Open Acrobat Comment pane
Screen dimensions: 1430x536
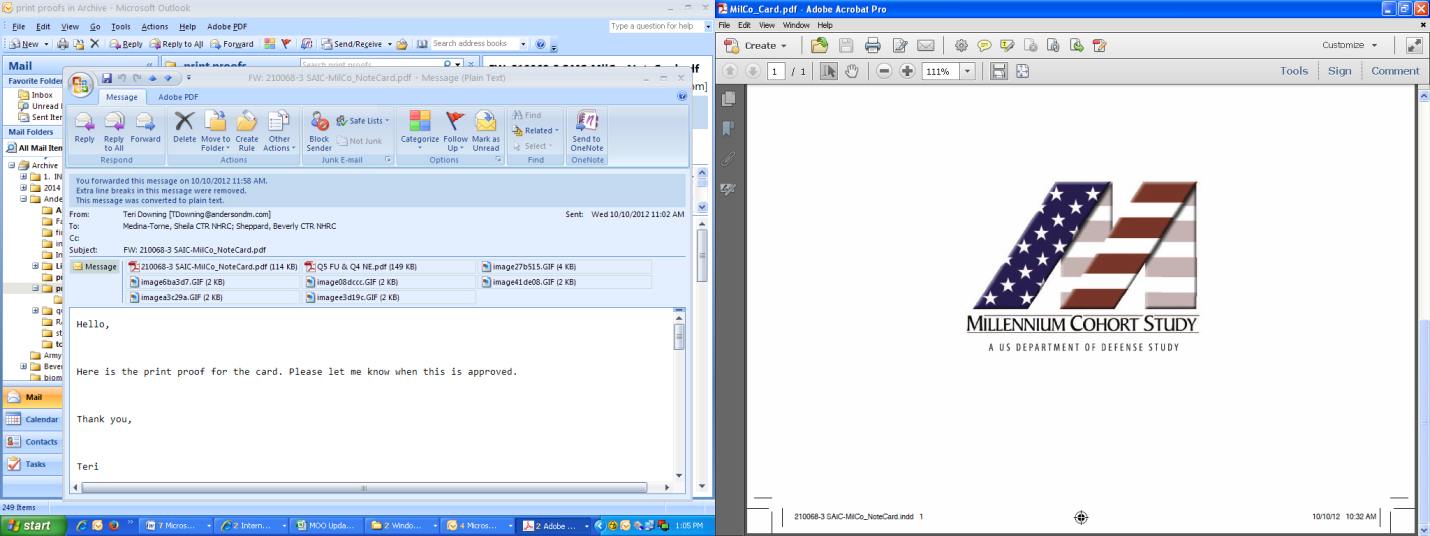(x=1395, y=71)
